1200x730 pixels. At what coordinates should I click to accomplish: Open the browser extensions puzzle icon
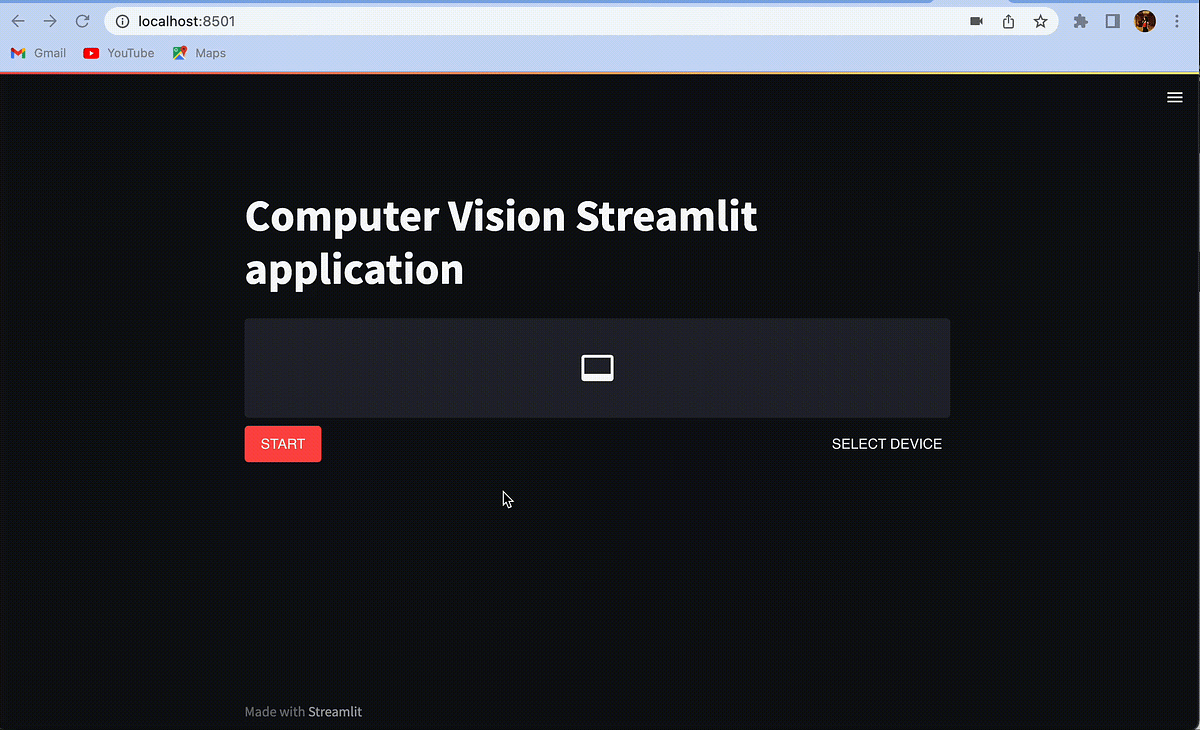[1080, 21]
